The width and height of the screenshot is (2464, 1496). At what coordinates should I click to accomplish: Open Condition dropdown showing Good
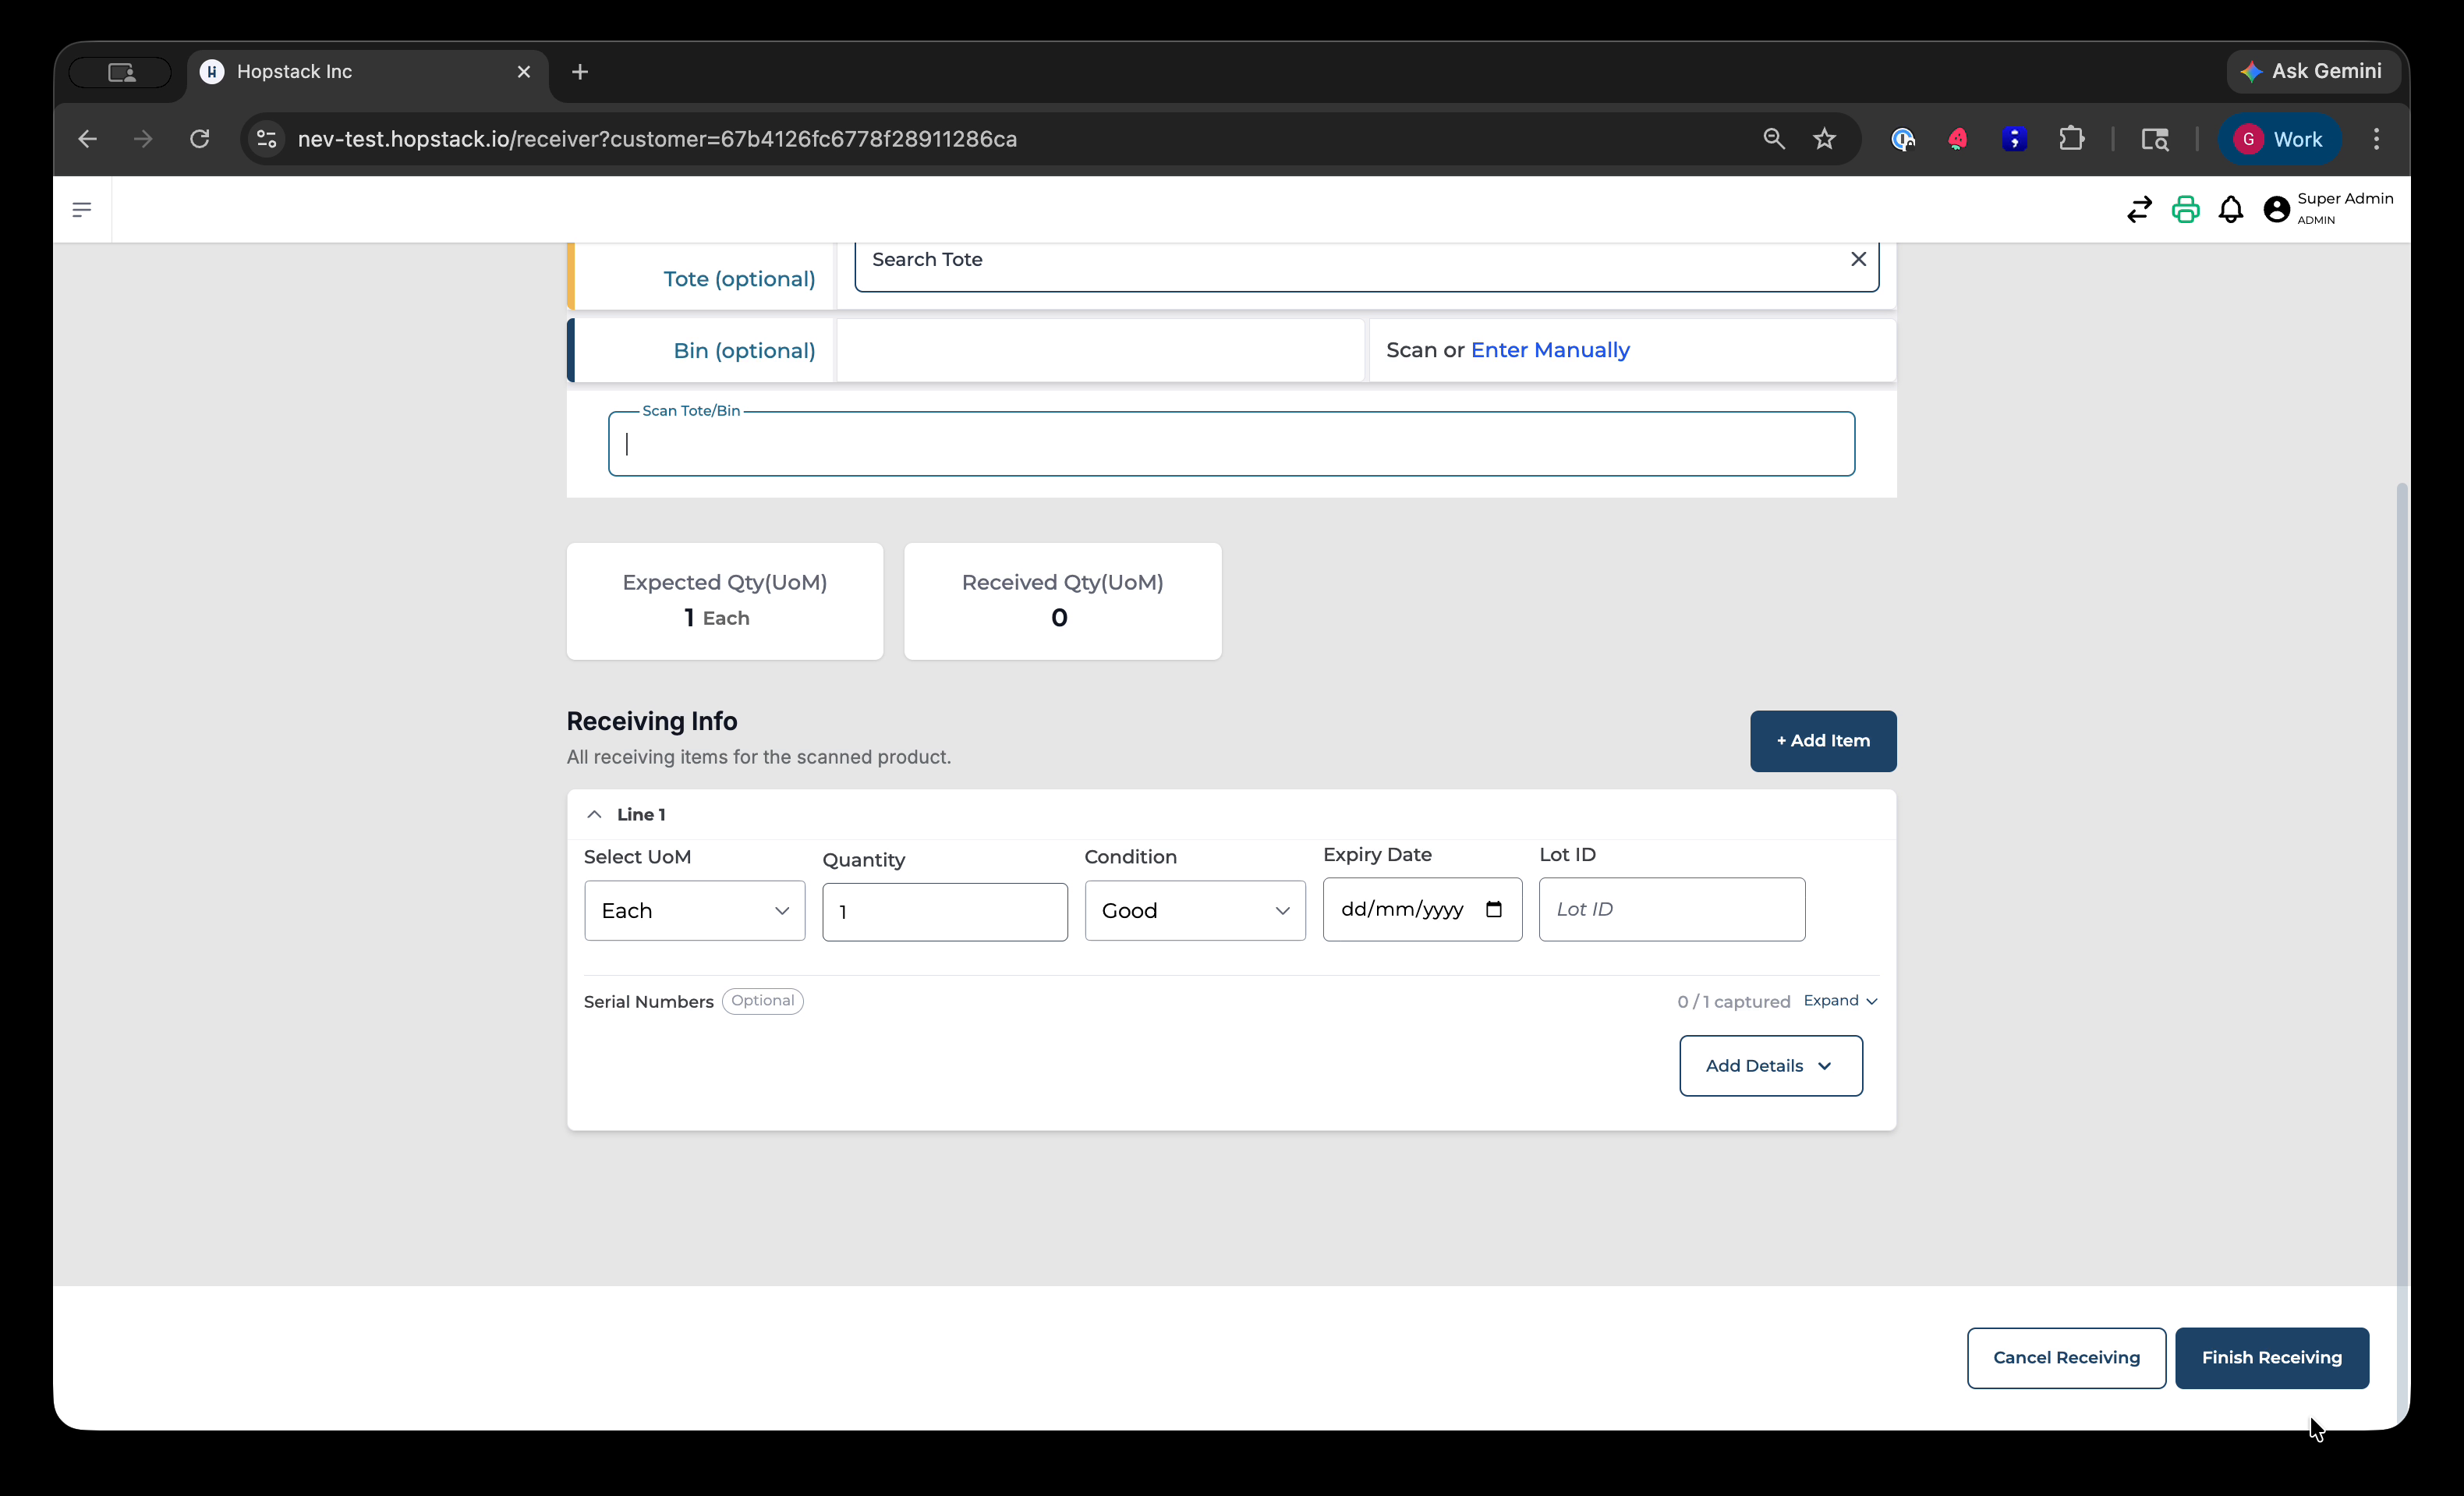[1195, 910]
